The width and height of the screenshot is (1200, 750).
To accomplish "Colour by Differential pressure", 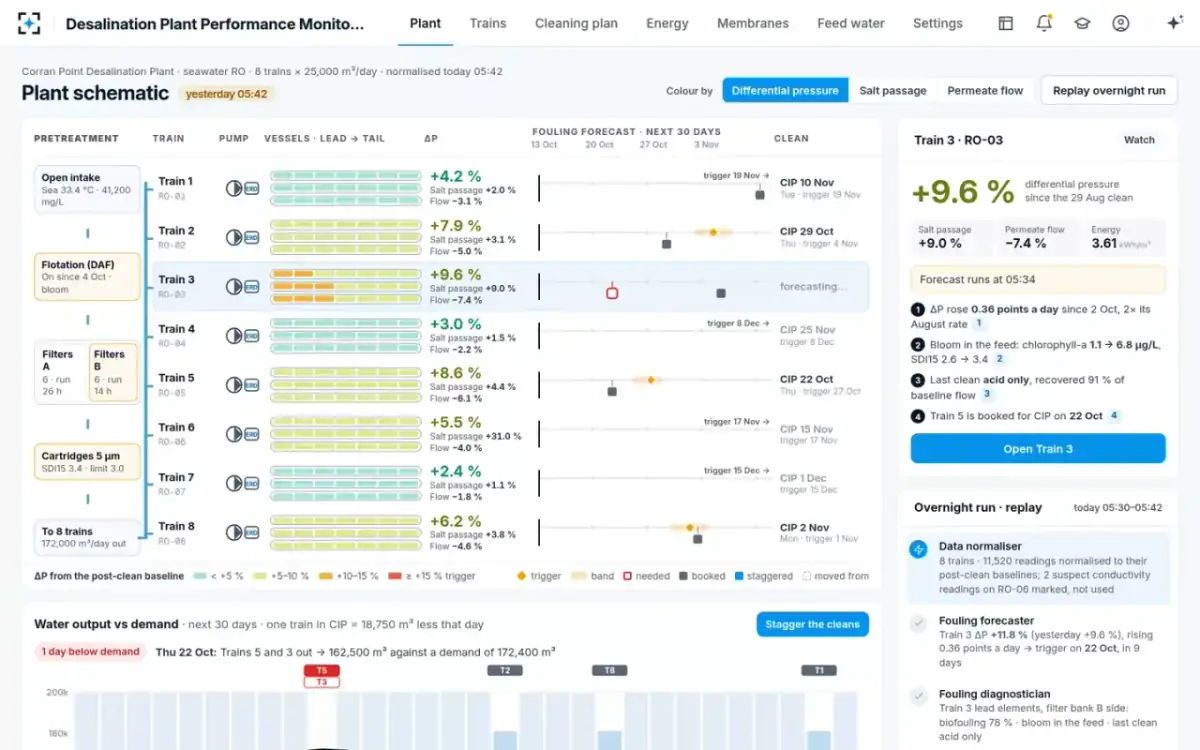I will coord(785,91).
